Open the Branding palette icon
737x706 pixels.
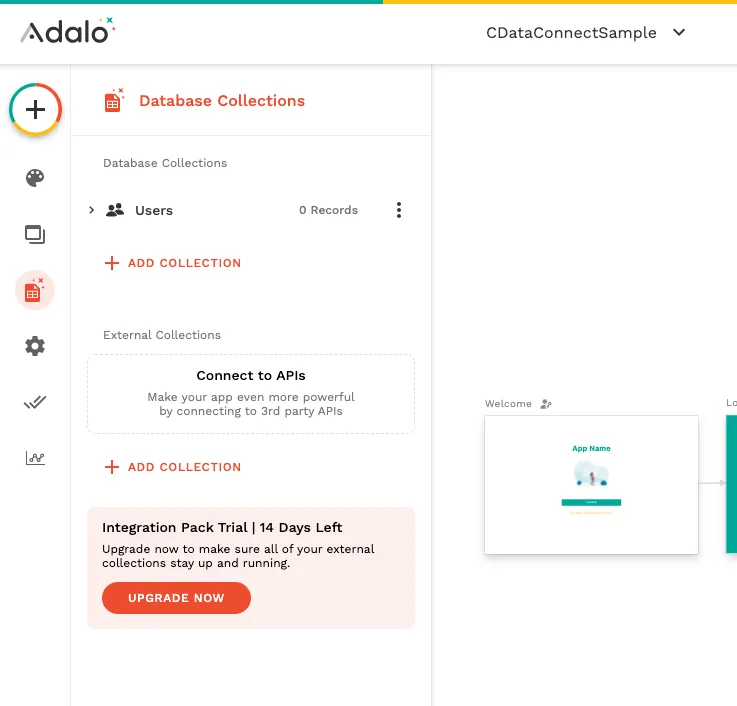tap(35, 178)
